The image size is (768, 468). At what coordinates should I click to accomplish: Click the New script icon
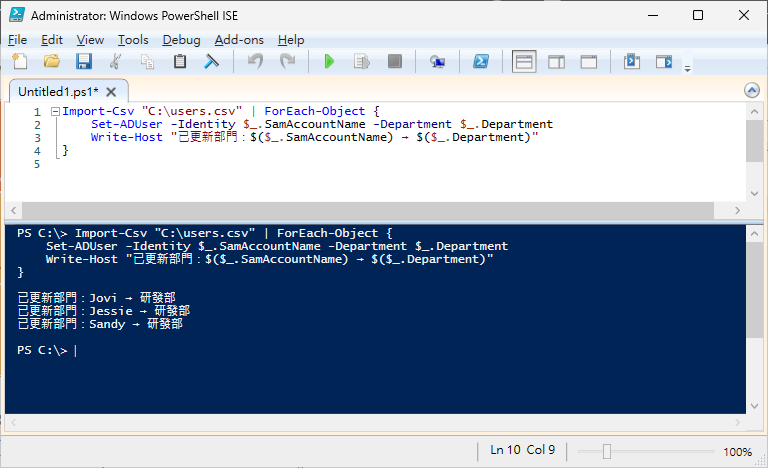(x=21, y=62)
